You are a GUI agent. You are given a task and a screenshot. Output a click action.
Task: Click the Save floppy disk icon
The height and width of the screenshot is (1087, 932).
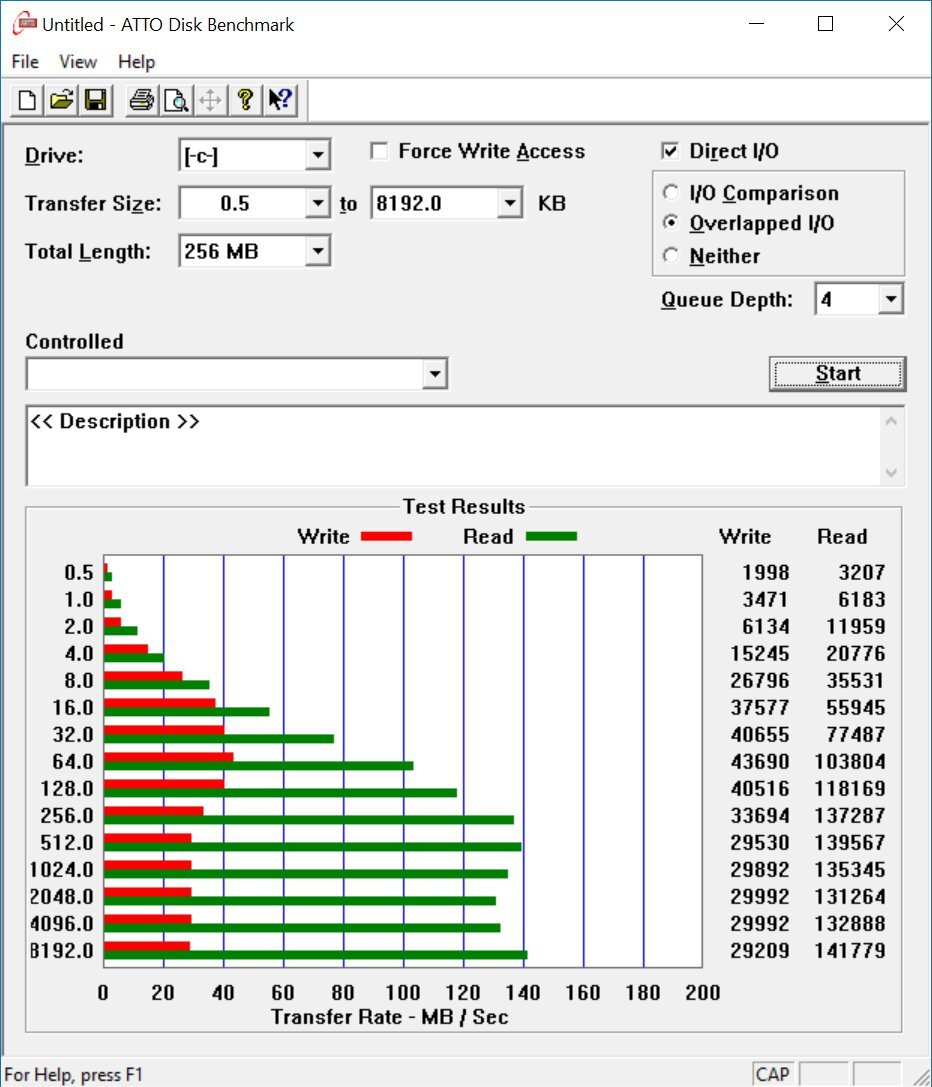[95, 100]
